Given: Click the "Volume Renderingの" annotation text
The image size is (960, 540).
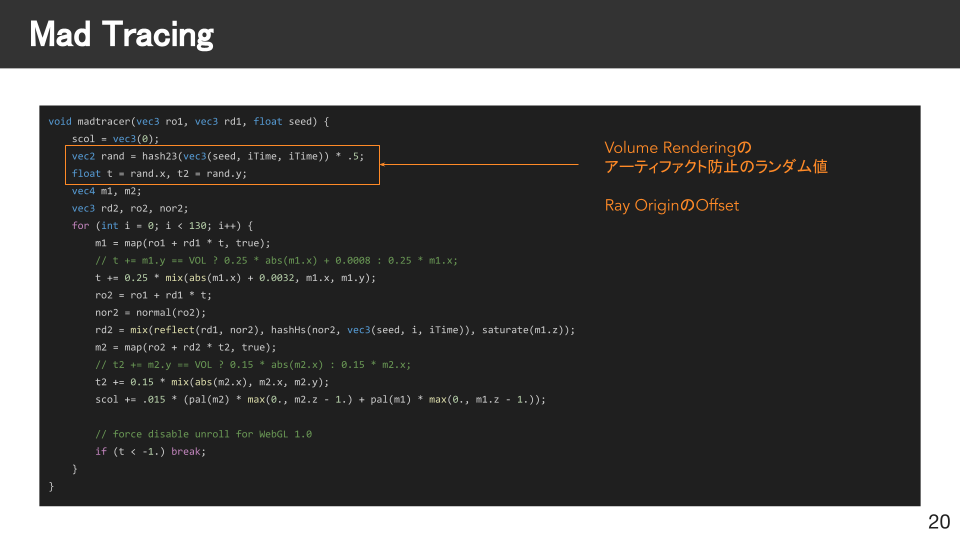Looking at the screenshot, I should [677, 147].
